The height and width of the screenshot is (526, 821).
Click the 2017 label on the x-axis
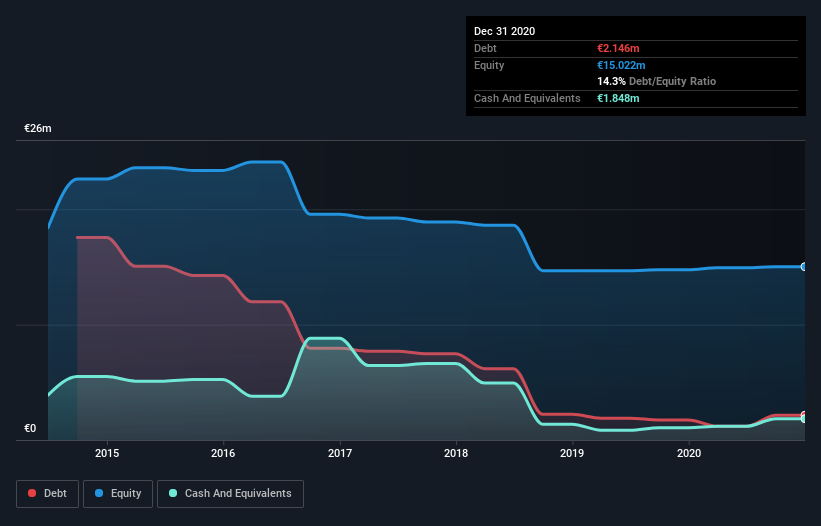tap(340, 453)
